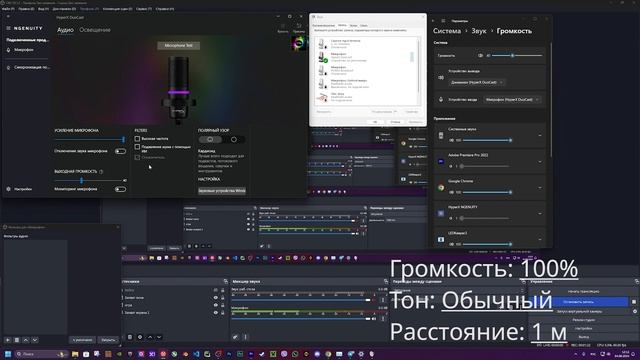Open WhatsApp from the taskbar
The height and width of the screenshot is (360, 640).
coord(295,354)
